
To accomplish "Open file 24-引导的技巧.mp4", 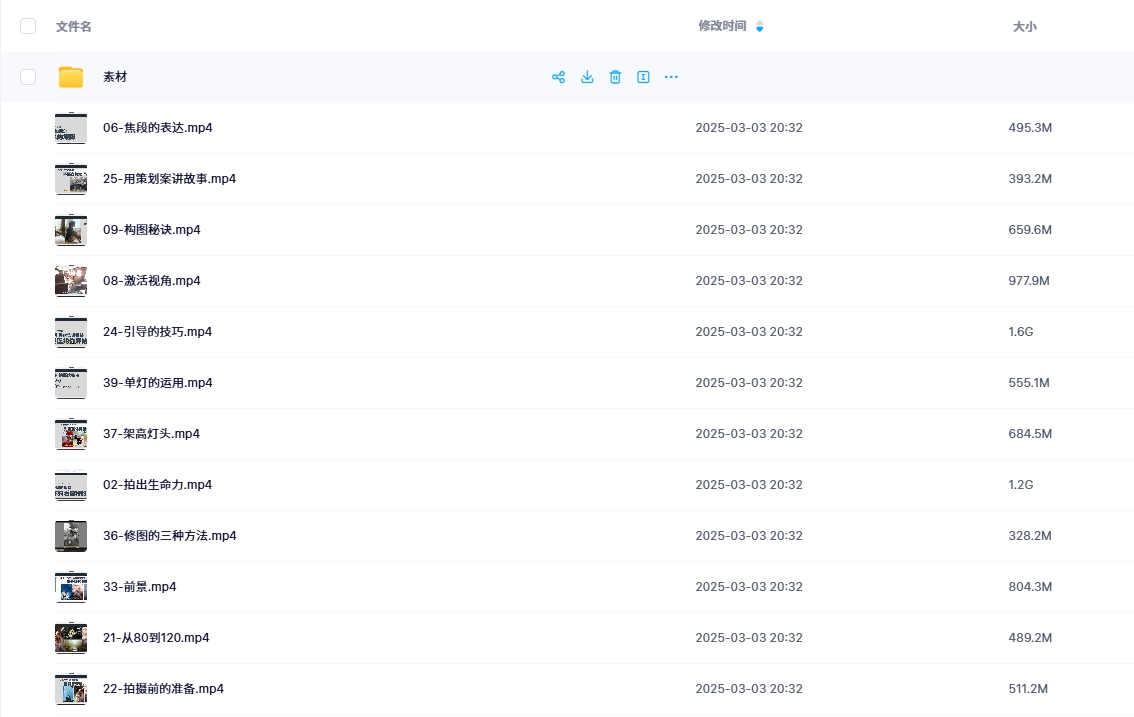I will (x=157, y=332).
